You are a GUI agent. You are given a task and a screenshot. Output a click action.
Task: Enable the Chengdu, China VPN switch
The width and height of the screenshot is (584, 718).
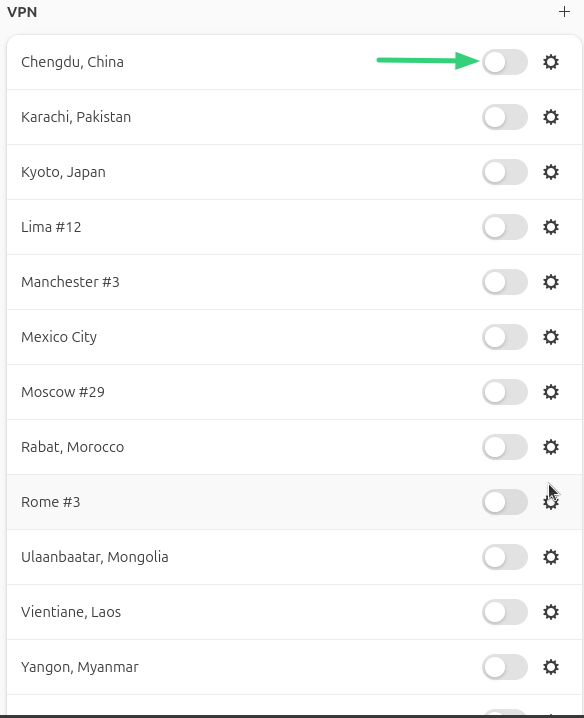505,62
